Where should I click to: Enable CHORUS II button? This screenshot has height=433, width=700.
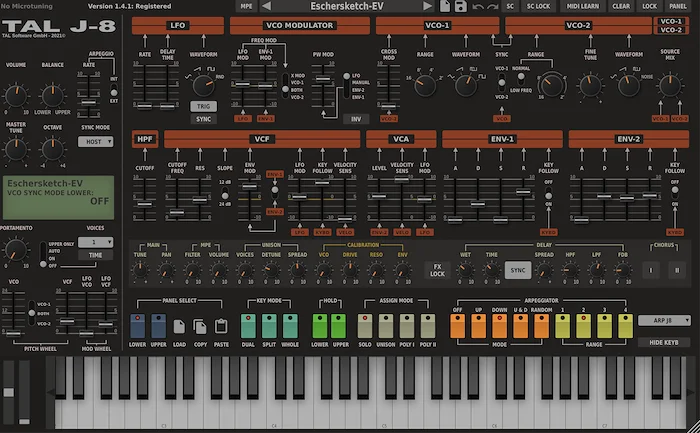point(677,270)
